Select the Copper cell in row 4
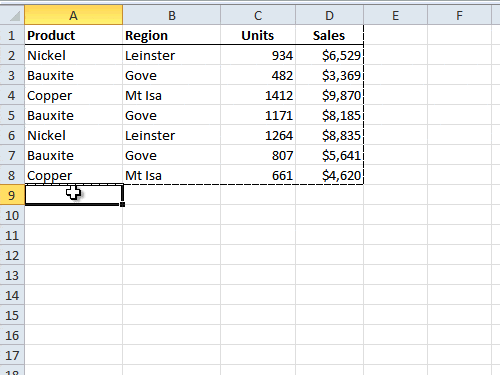The image size is (500, 375). tap(73, 95)
